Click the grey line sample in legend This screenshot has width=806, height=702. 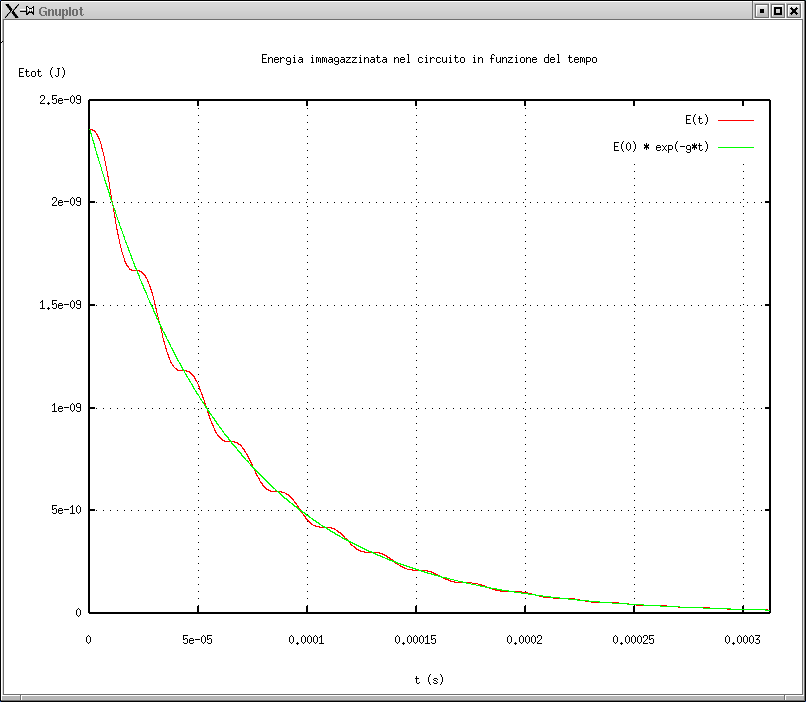(735, 147)
